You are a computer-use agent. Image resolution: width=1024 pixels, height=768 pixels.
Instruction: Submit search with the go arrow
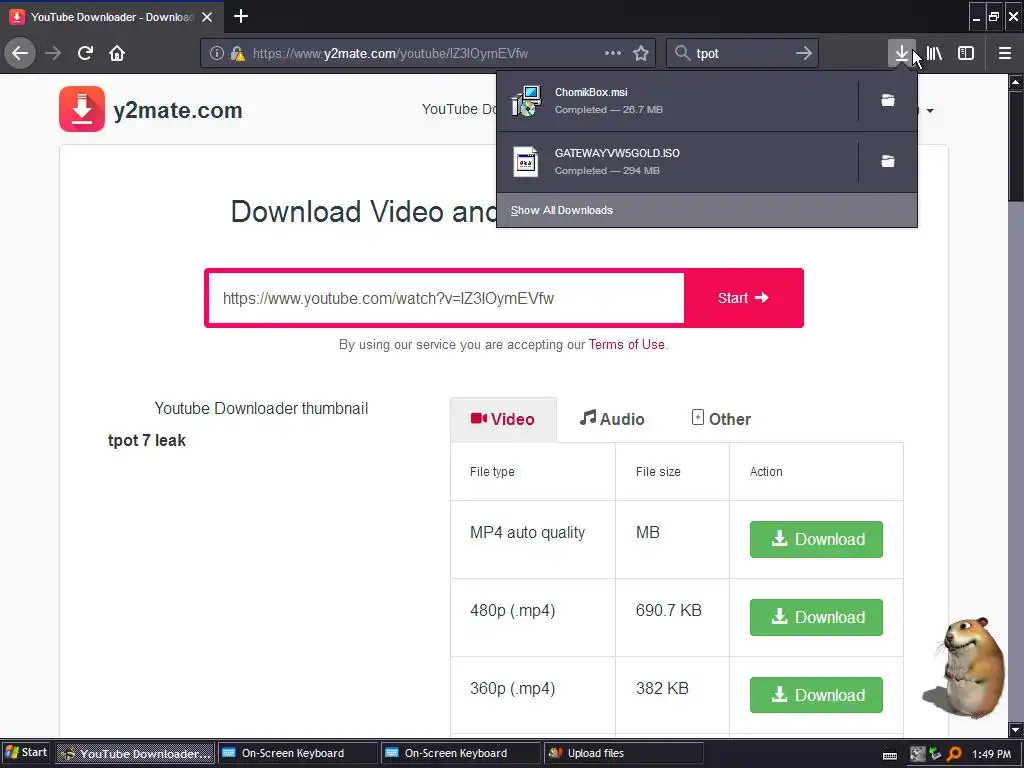804,53
